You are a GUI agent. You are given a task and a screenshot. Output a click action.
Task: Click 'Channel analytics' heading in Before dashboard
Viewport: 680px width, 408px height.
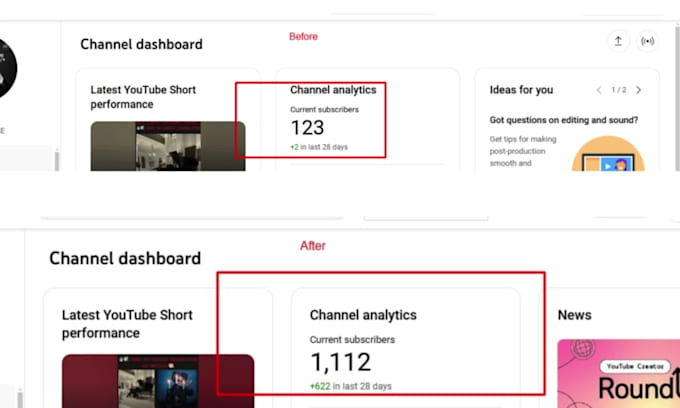(333, 90)
